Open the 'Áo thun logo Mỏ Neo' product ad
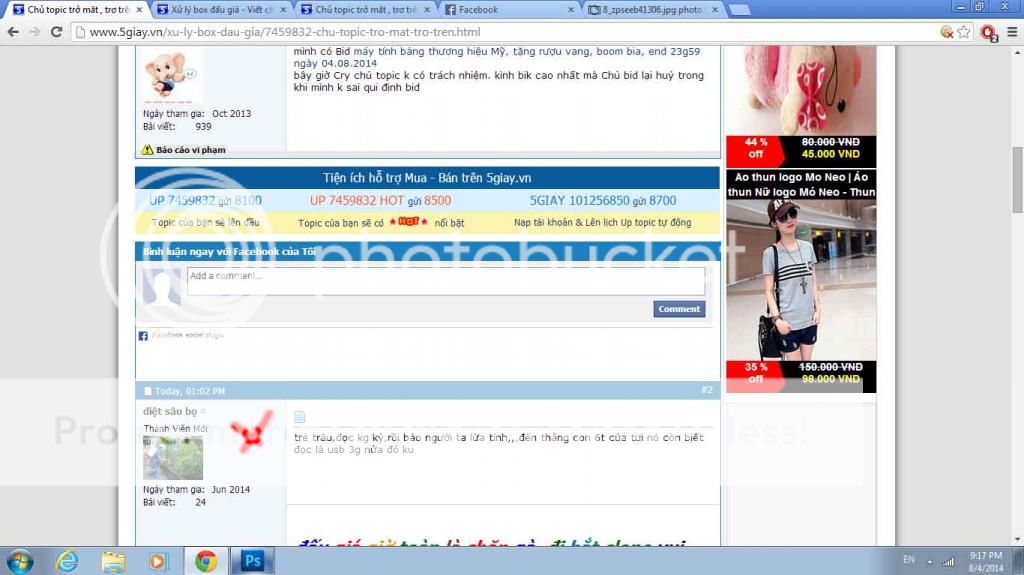 pyautogui.click(x=800, y=184)
